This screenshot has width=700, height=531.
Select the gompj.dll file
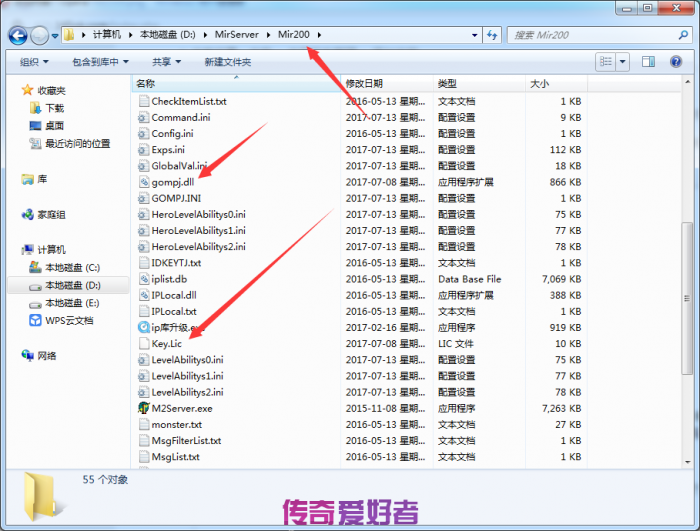pos(172,182)
